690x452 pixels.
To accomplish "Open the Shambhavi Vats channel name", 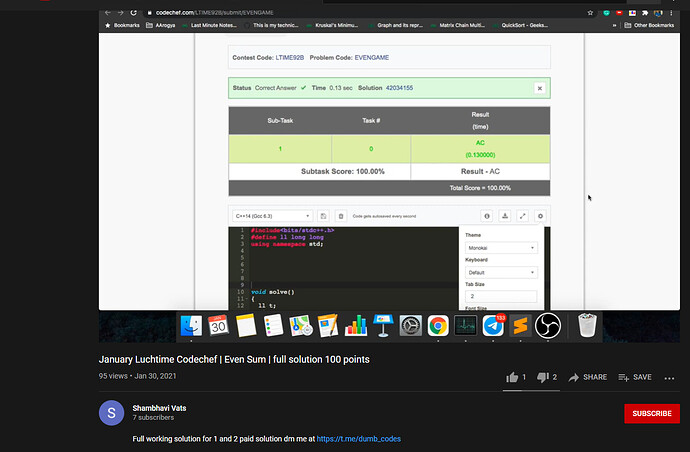I will click(159, 408).
